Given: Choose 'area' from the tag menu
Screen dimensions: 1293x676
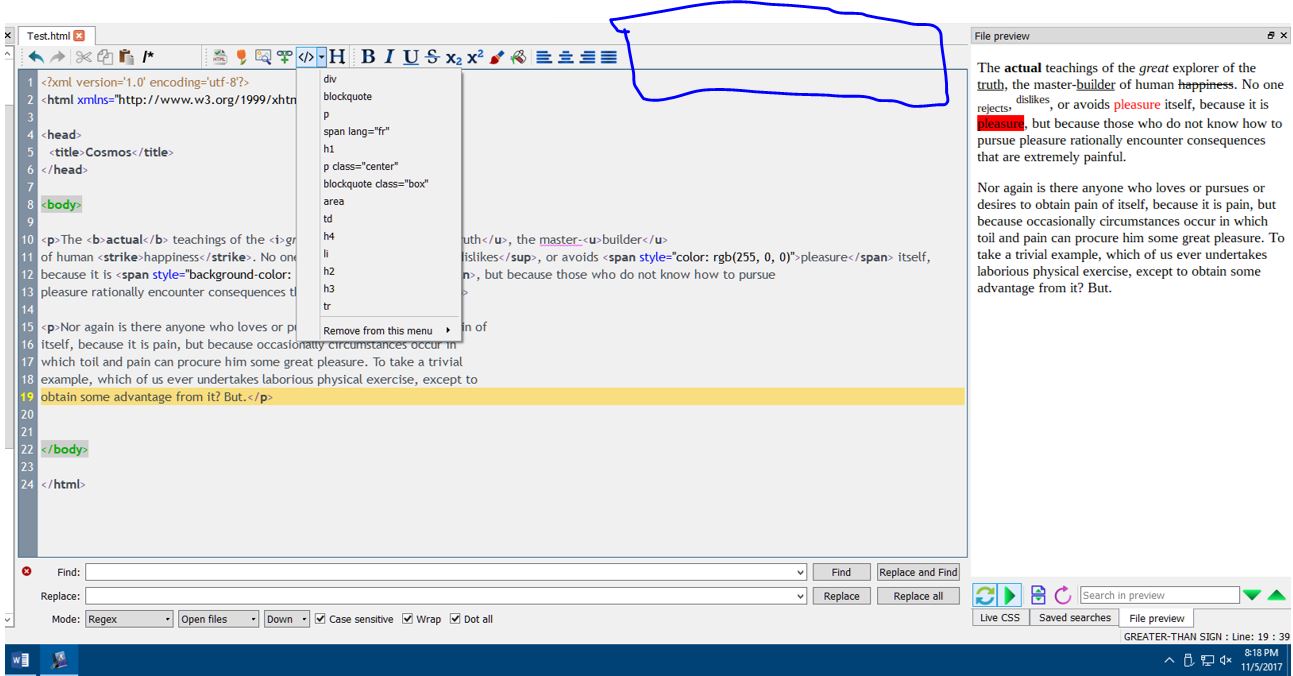Looking at the screenshot, I should point(333,201).
